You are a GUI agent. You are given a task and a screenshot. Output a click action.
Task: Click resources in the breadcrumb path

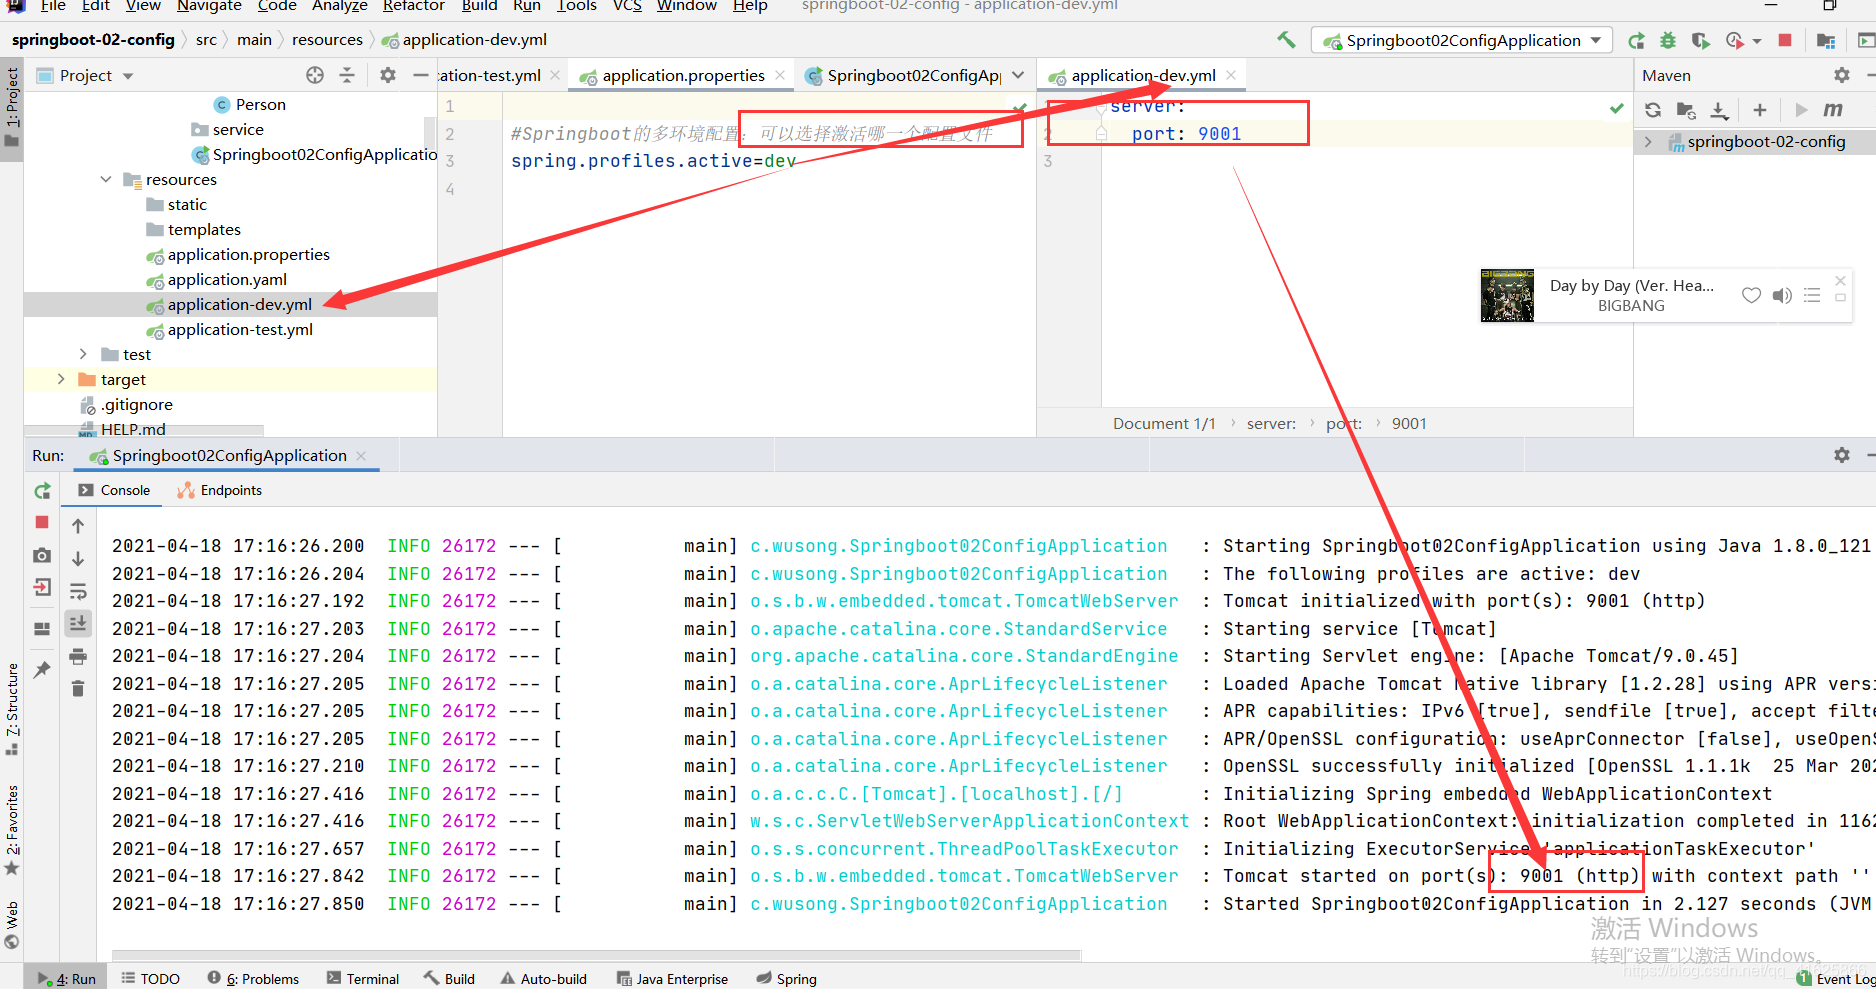[x=327, y=40]
